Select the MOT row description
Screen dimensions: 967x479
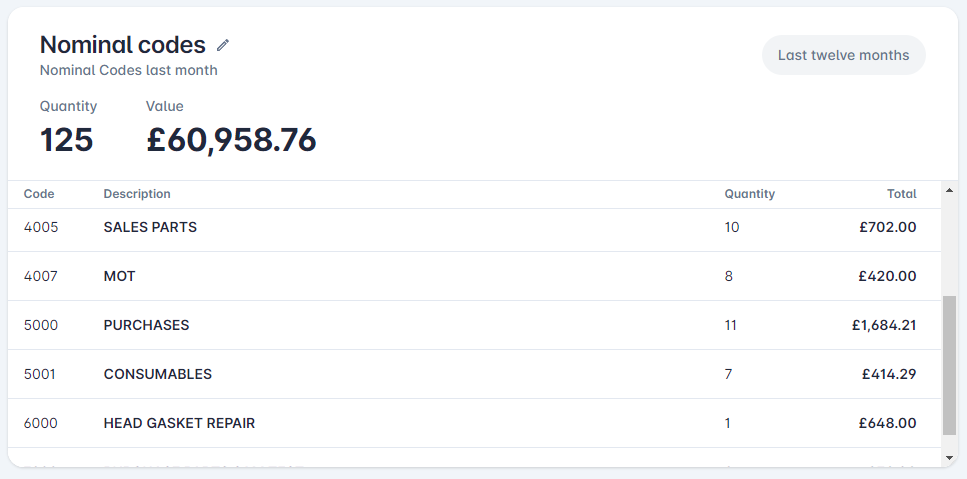119,276
